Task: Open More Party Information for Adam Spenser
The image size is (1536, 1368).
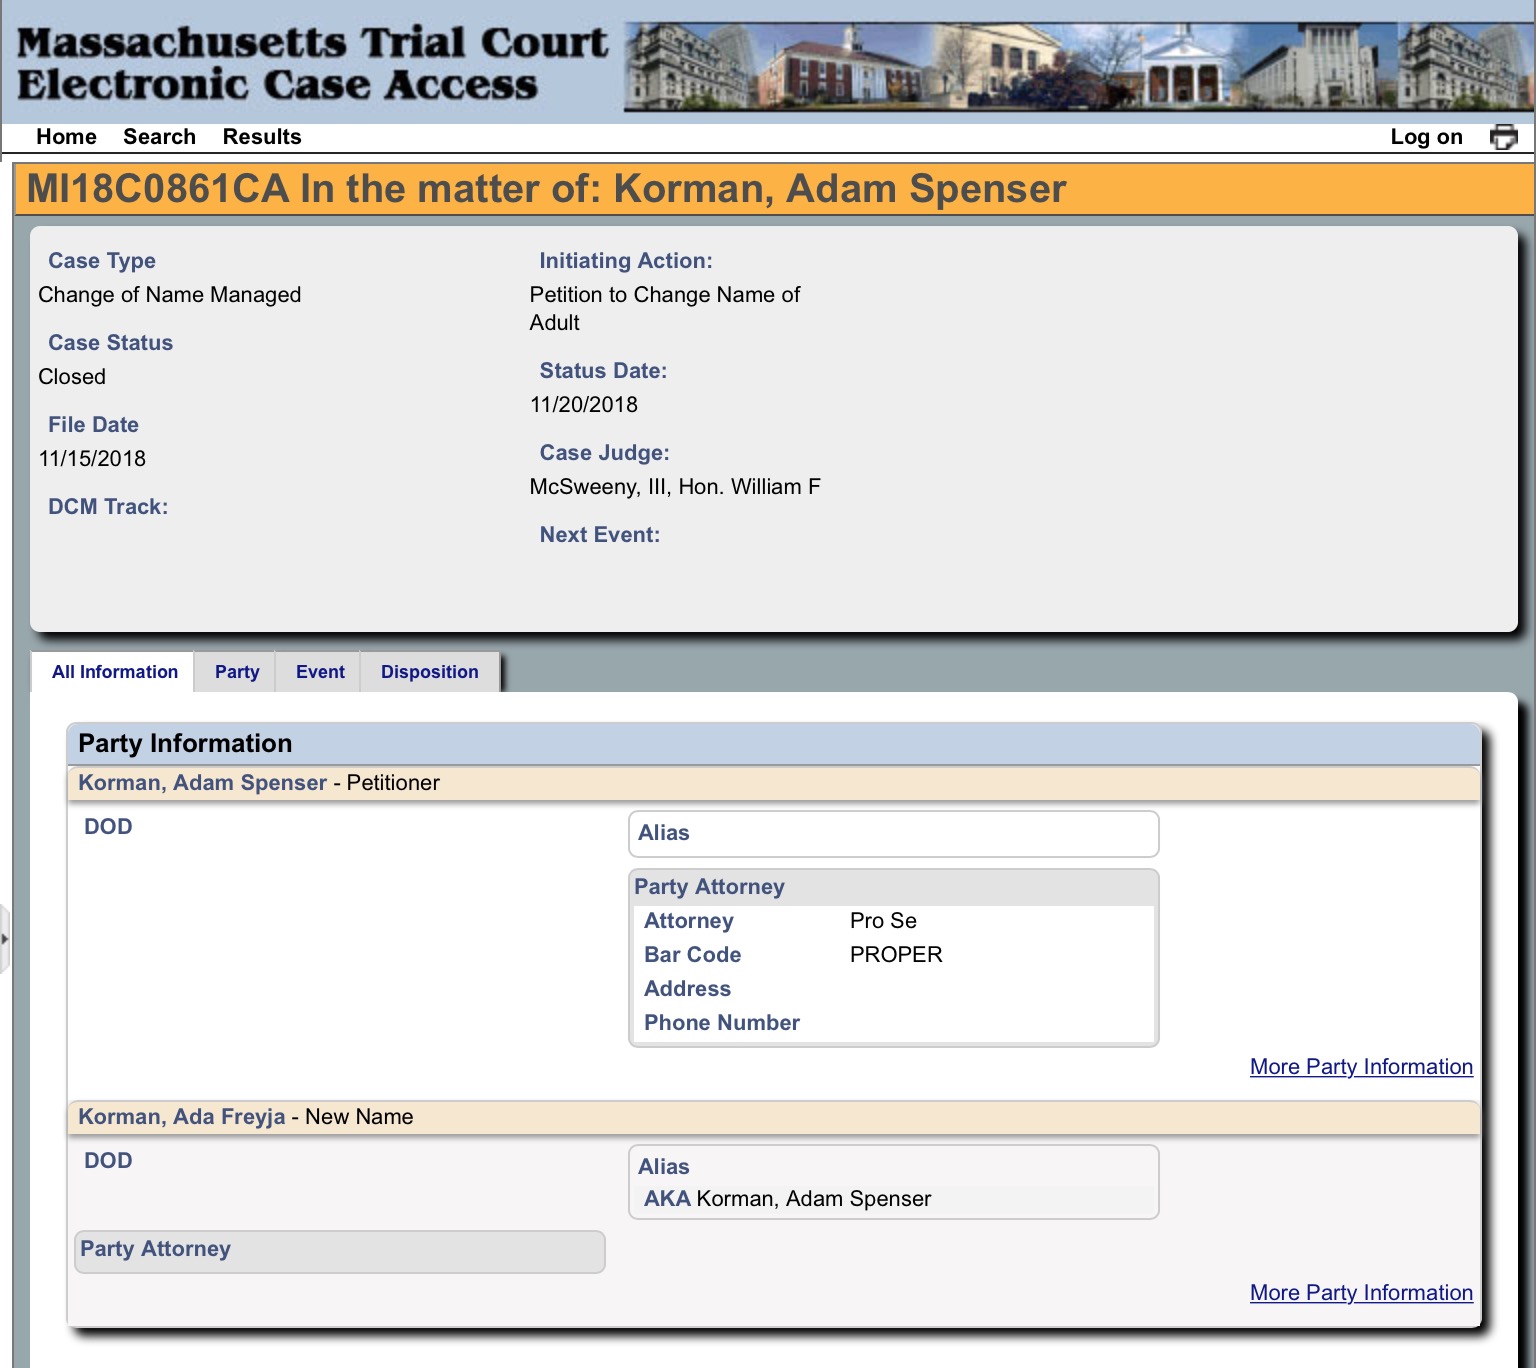Action: (x=1361, y=1067)
